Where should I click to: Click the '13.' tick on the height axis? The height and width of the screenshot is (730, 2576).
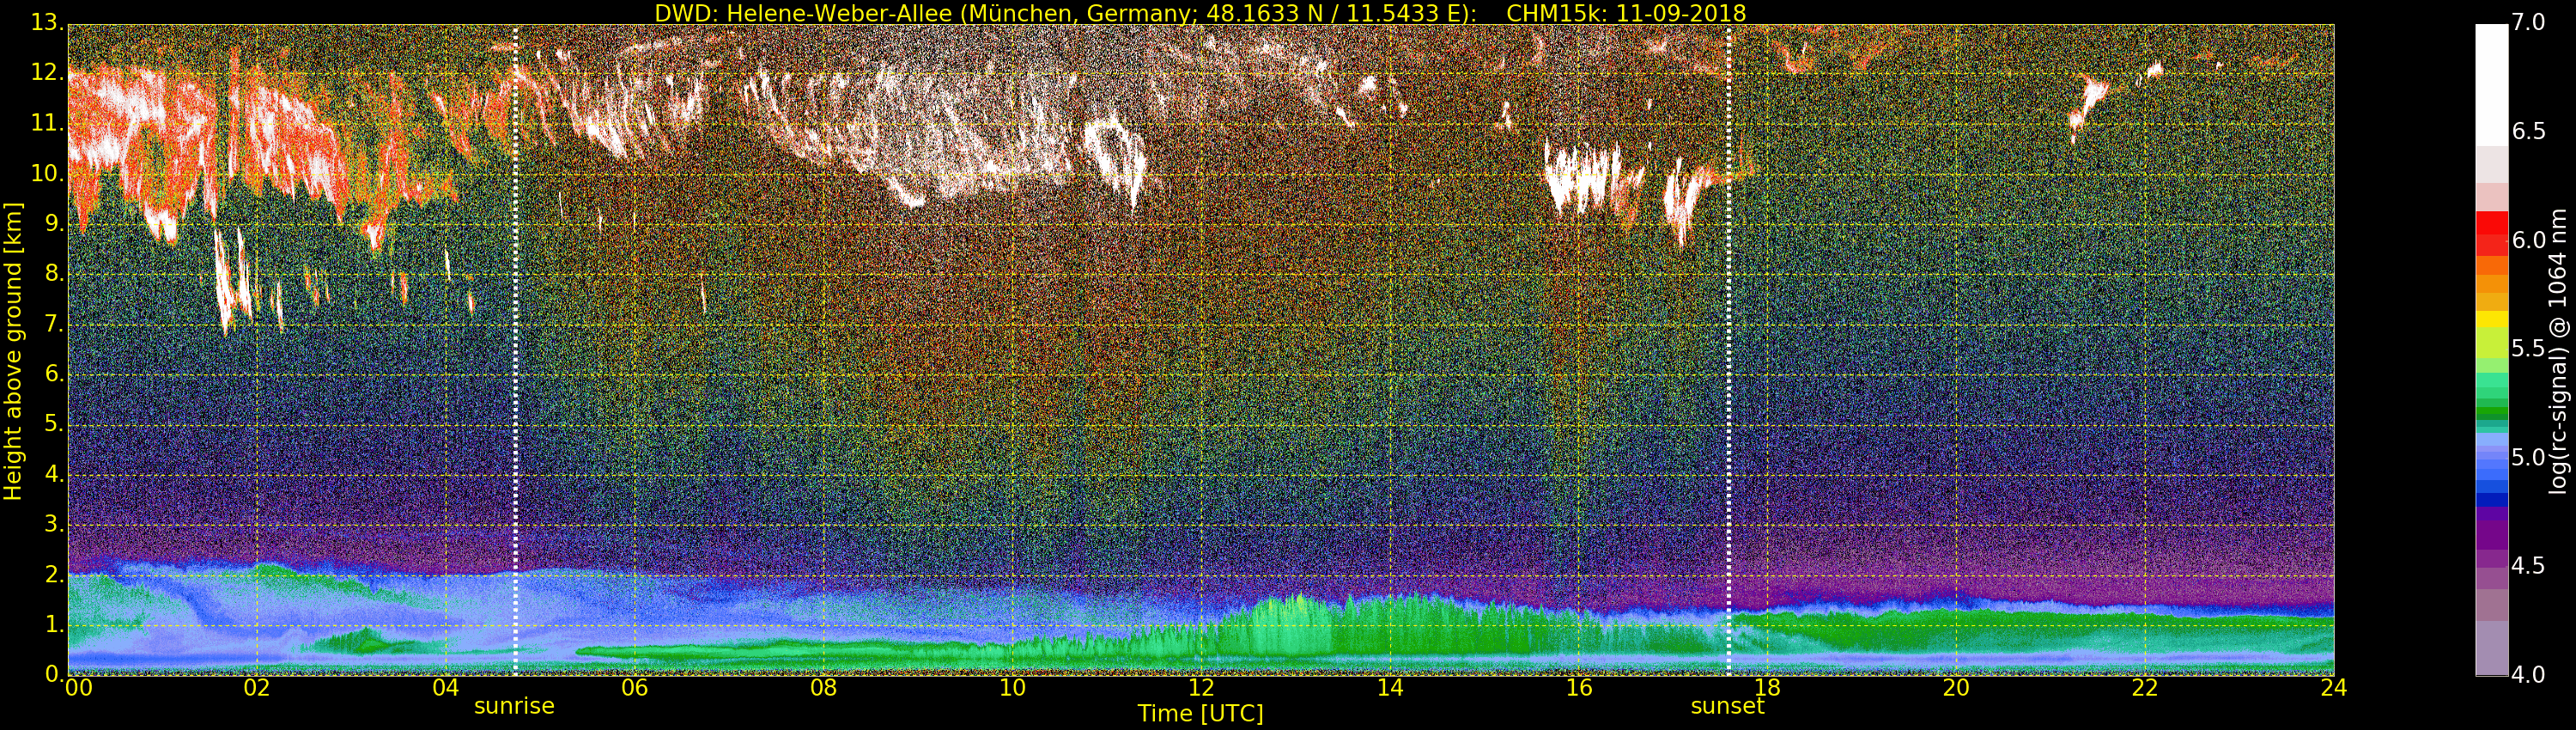pos(47,23)
